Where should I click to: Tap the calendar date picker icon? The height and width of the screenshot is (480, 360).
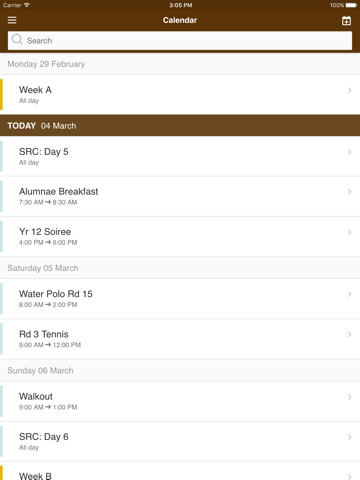click(346, 21)
